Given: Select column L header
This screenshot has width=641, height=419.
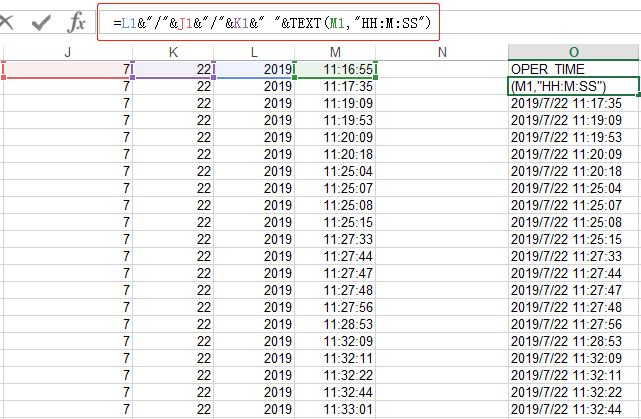Looking at the screenshot, I should (x=254, y=52).
